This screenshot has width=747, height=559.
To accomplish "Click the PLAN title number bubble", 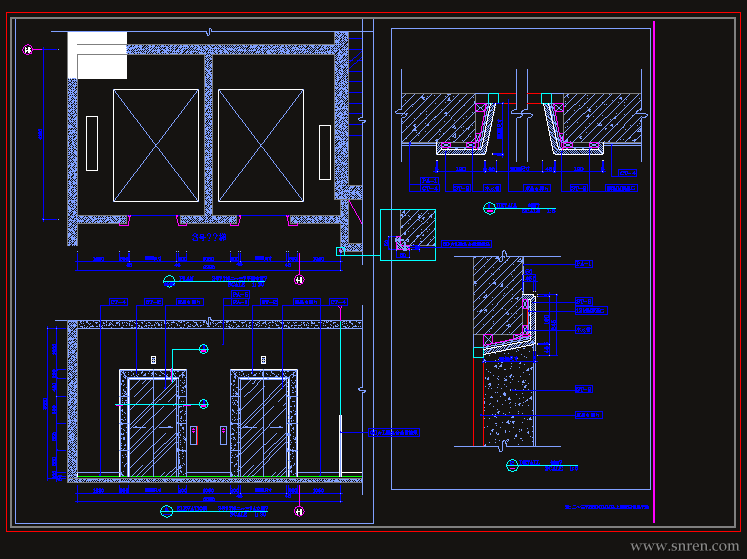I will coord(169,282).
